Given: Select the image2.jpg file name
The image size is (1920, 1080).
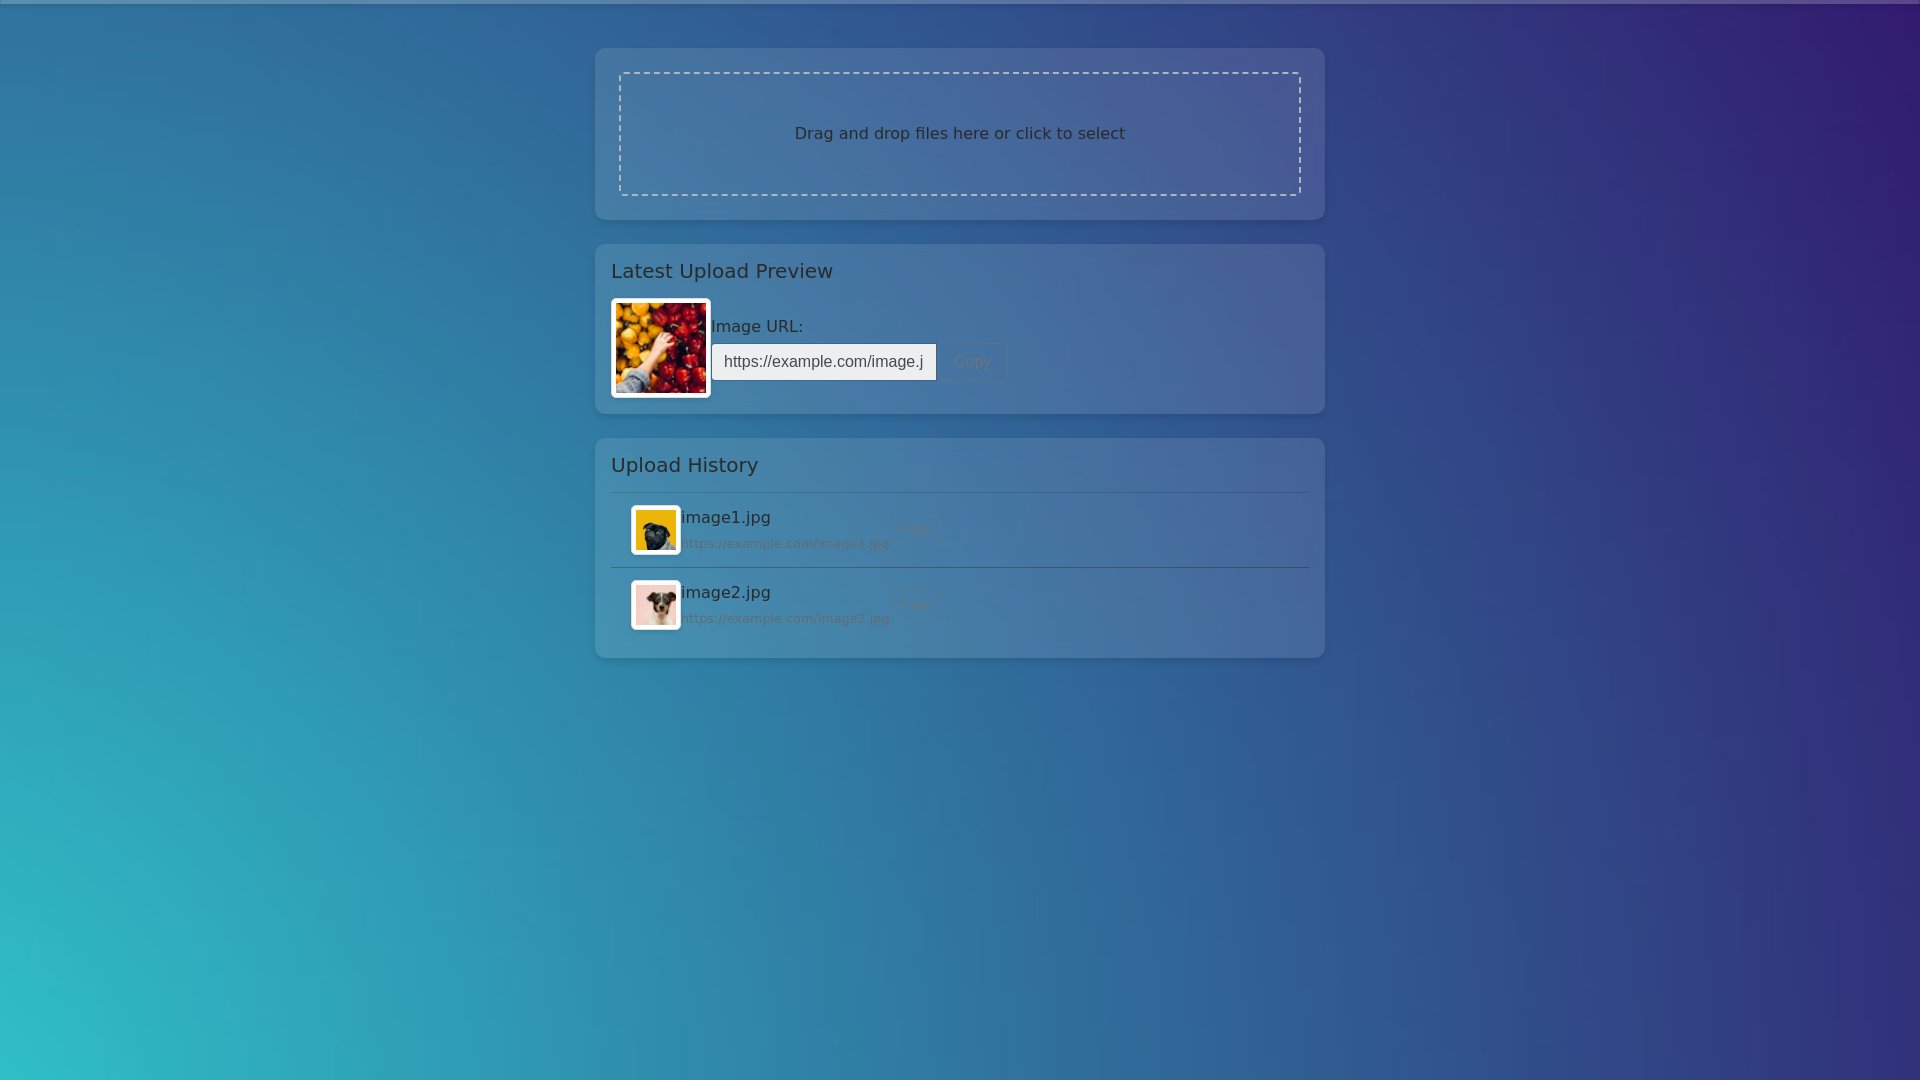Looking at the screenshot, I should pyautogui.click(x=725, y=593).
